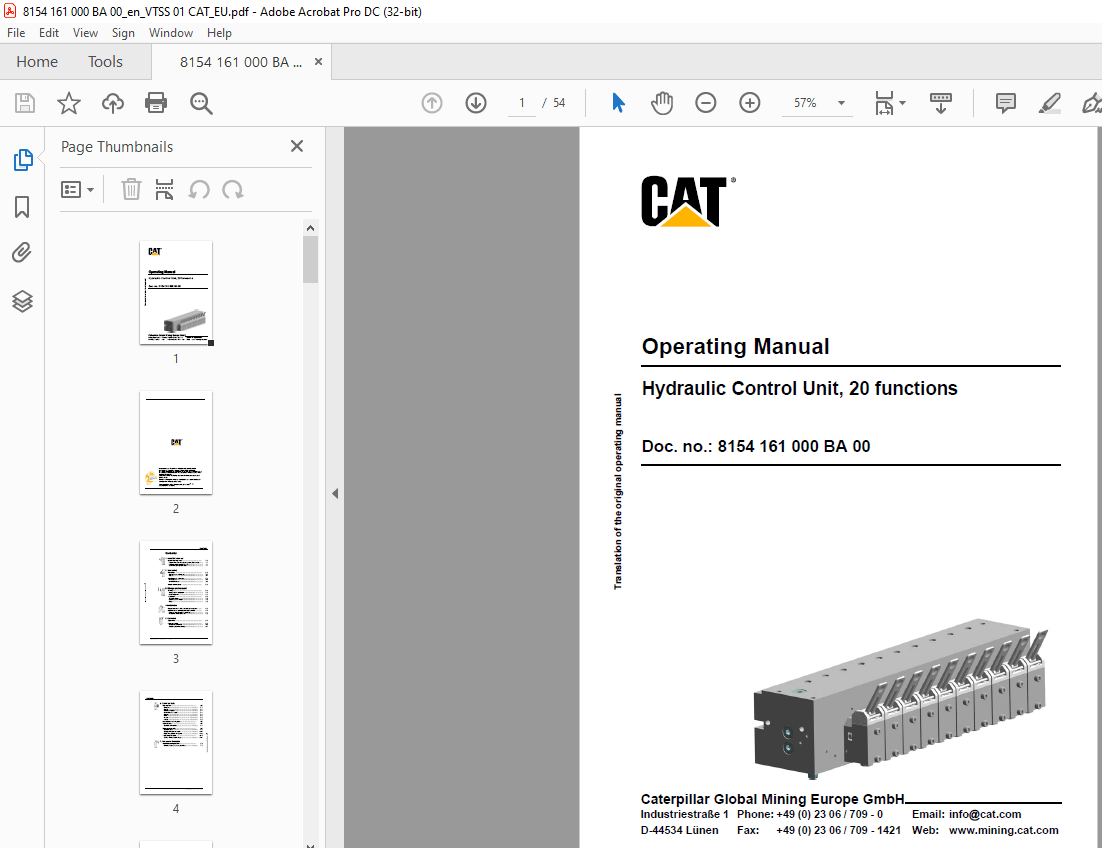Viewport: 1102px width, 848px height.
Task: Open the View menu
Action: [x=85, y=33]
